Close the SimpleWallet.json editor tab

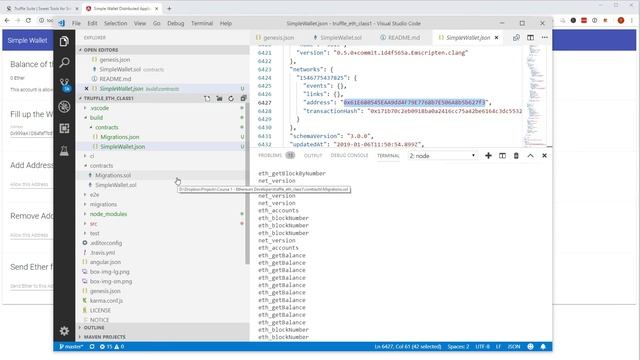[496, 38]
